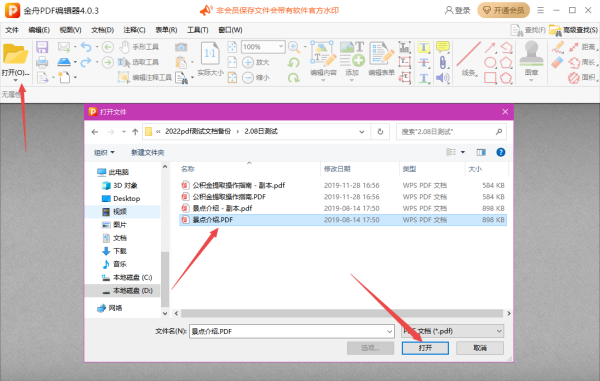The width and height of the screenshot is (600, 381).
Task: Click the blue help question mark icon
Action: coord(501,152)
